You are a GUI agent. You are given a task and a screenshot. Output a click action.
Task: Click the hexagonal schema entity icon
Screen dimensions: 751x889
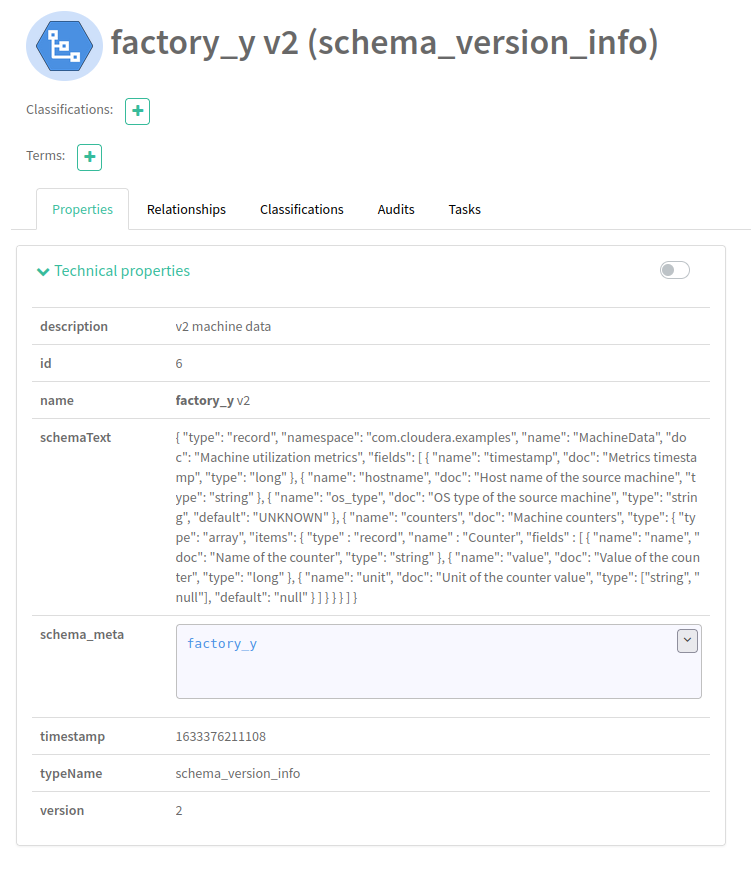pyautogui.click(x=64, y=46)
